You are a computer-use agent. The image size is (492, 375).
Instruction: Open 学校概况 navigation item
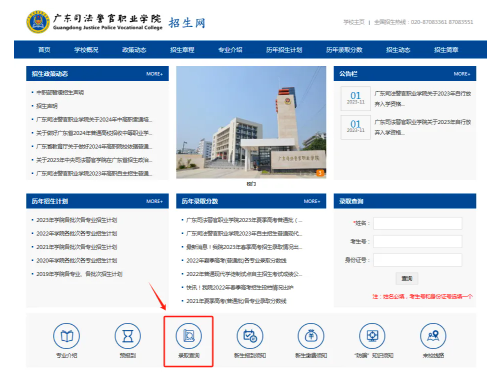click(86, 50)
